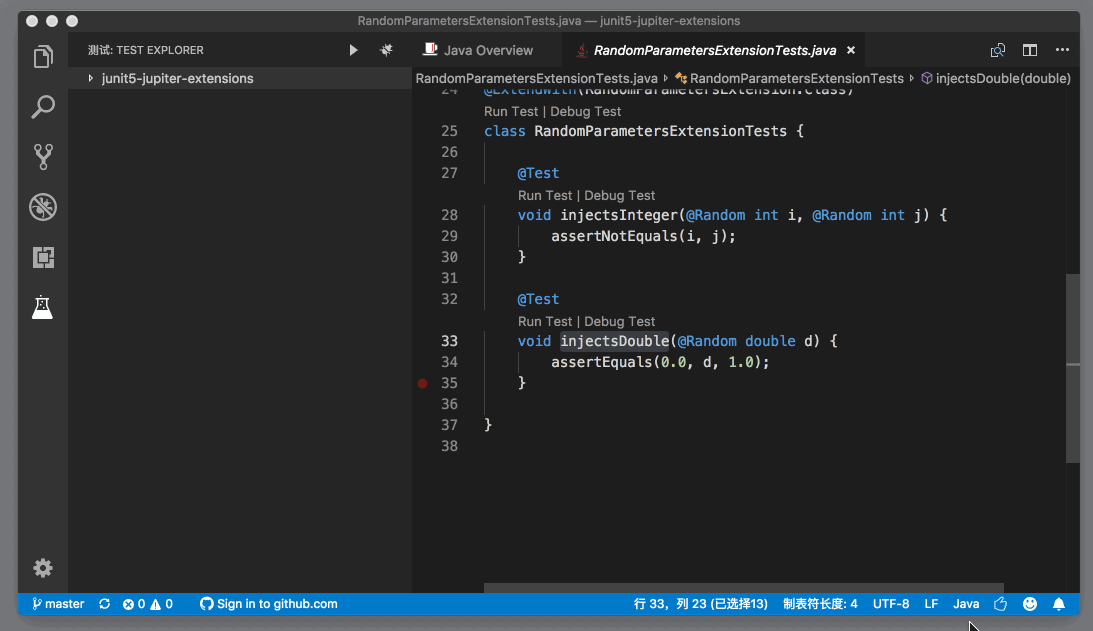Open the editor's More Actions ellipsis menu
Image resolution: width=1093 pixels, height=631 pixels.
[1062, 50]
